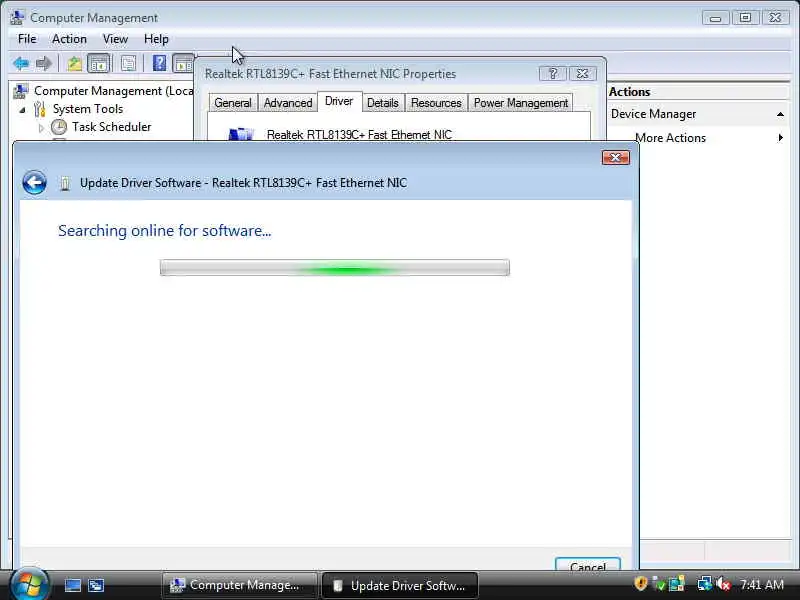Click More Actions in the Actions pane
This screenshot has width=800, height=600.
pyautogui.click(x=670, y=138)
